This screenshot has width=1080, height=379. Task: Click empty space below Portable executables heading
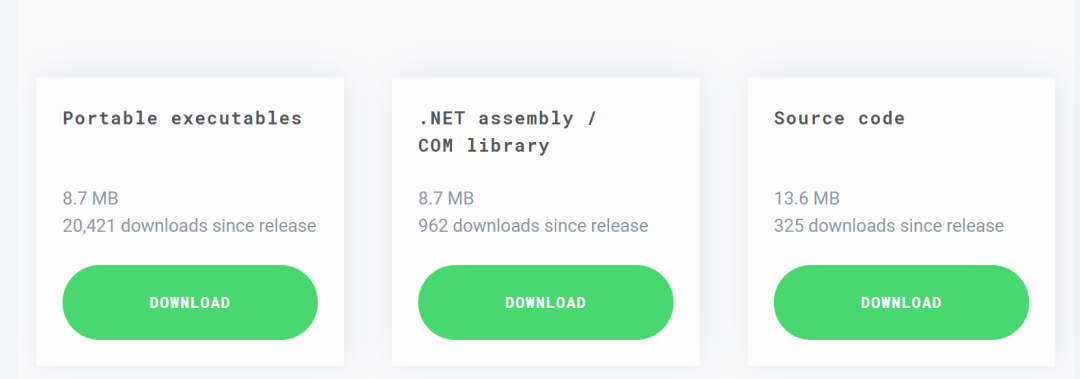pyautogui.click(x=189, y=160)
